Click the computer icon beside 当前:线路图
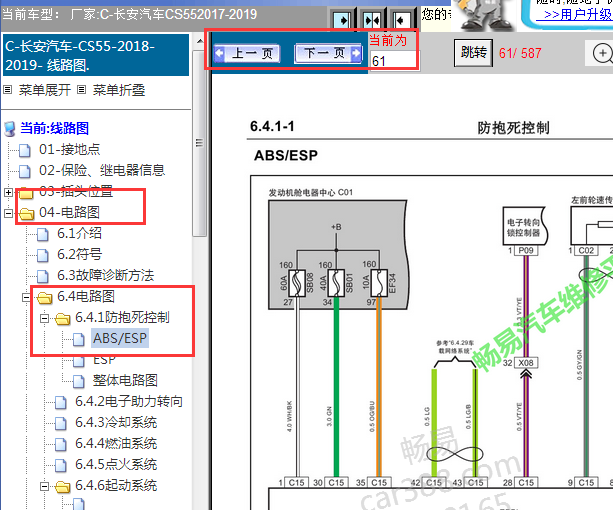The width and height of the screenshot is (613, 510). tap(10, 129)
